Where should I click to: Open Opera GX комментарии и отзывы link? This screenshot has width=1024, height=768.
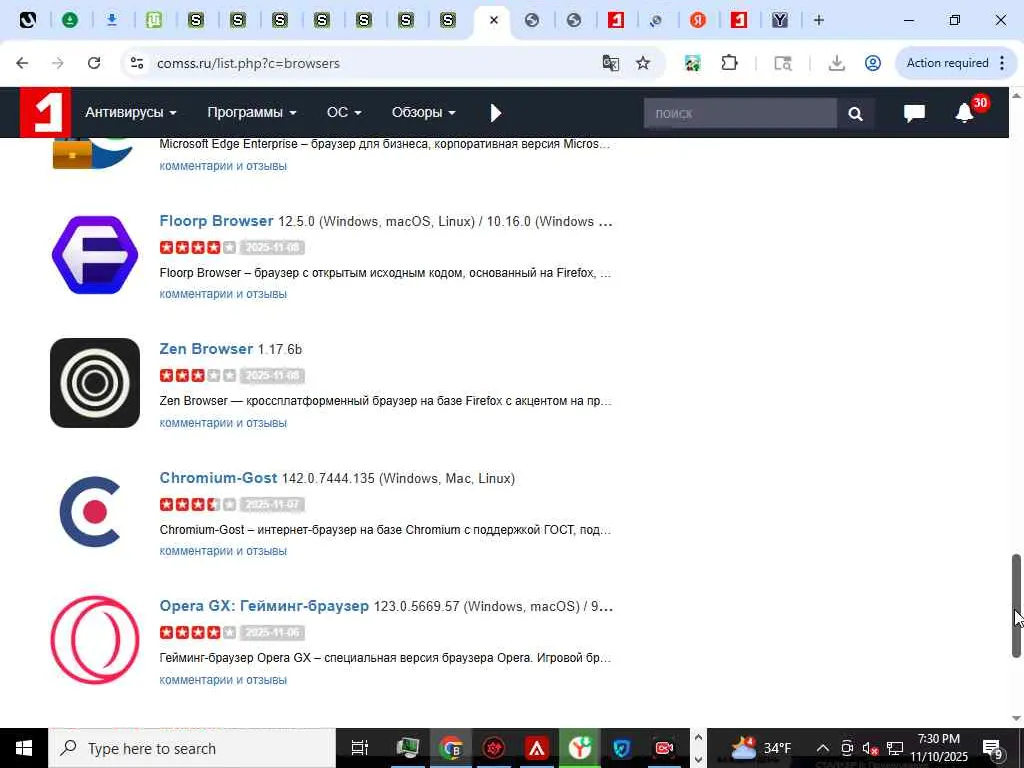(223, 680)
